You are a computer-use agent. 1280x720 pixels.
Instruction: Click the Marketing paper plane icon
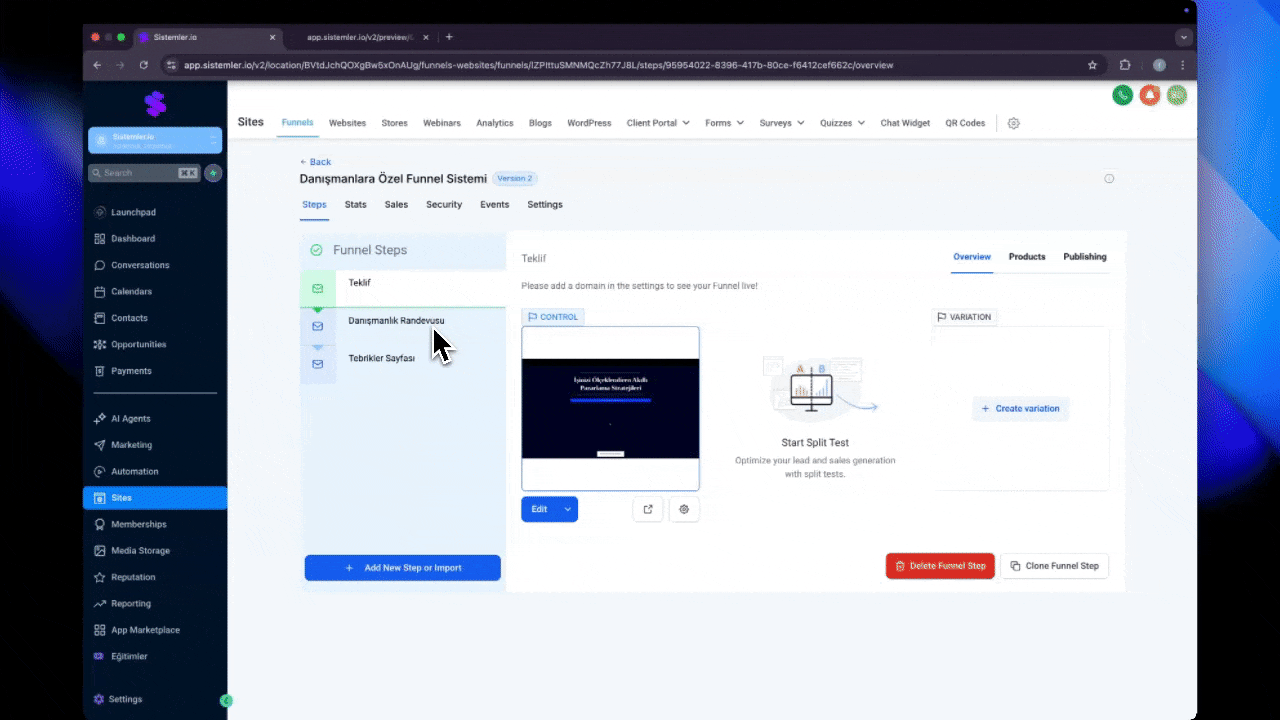click(100, 445)
